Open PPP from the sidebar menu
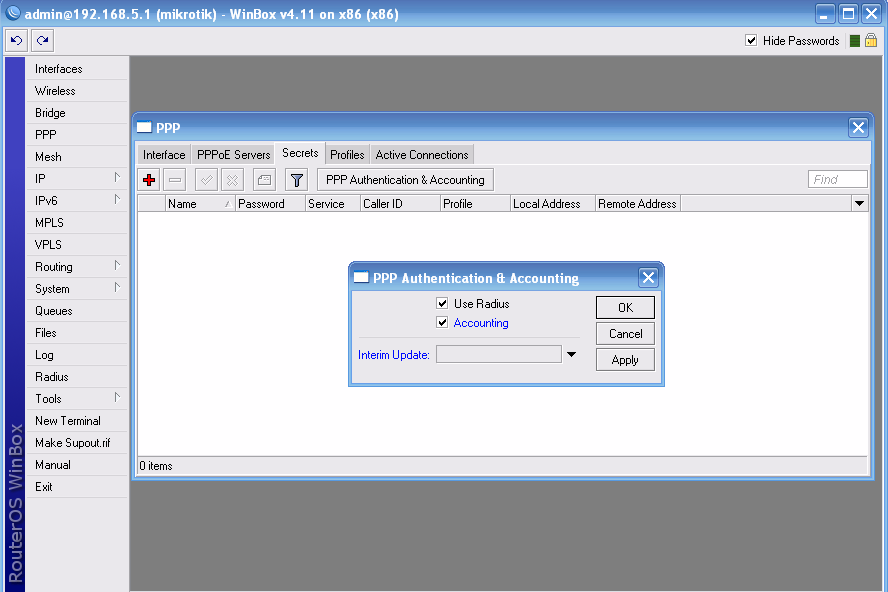This screenshot has height=592, width=888. tap(76, 135)
